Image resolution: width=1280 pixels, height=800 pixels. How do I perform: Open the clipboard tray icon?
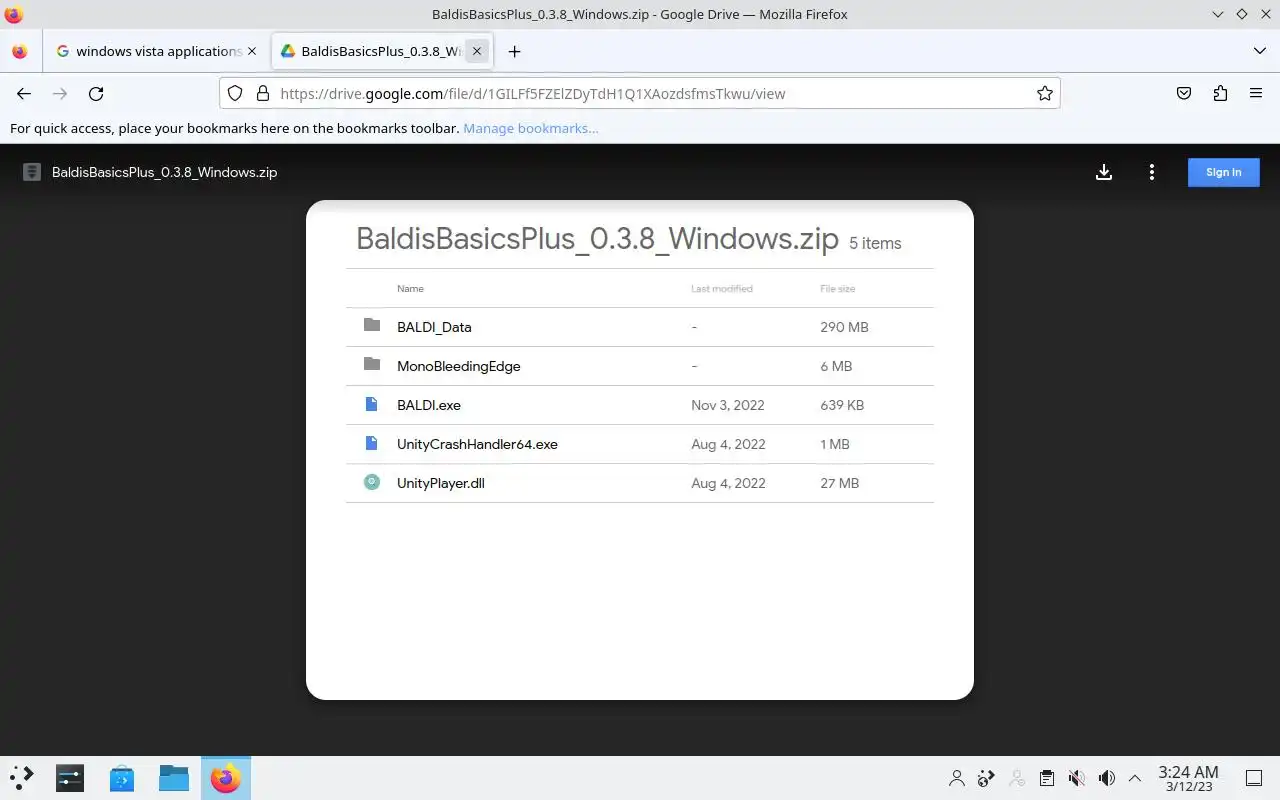(1046, 778)
